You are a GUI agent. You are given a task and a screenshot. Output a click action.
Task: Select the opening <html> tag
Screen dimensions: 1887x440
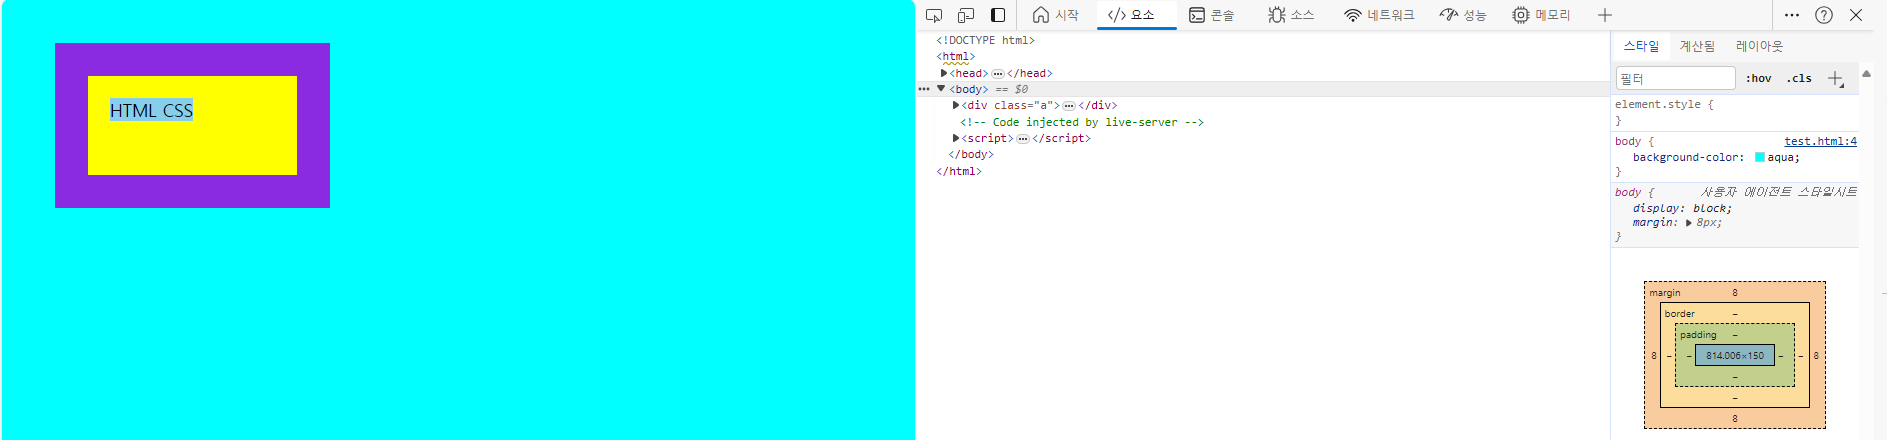pyautogui.click(x=955, y=57)
